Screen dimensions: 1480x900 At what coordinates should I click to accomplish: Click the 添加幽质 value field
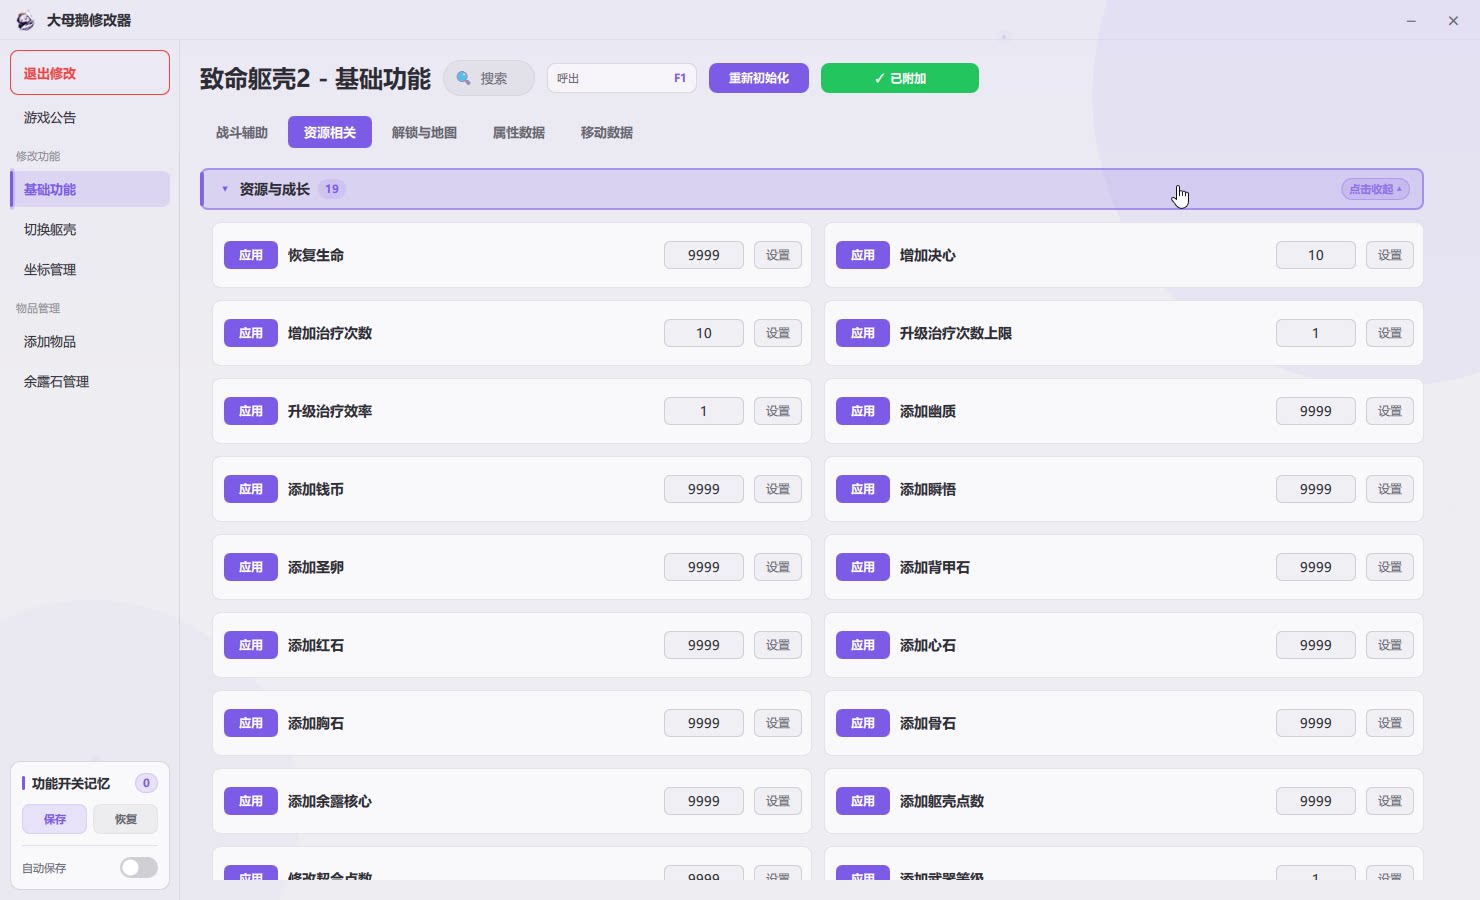[x=1316, y=411]
